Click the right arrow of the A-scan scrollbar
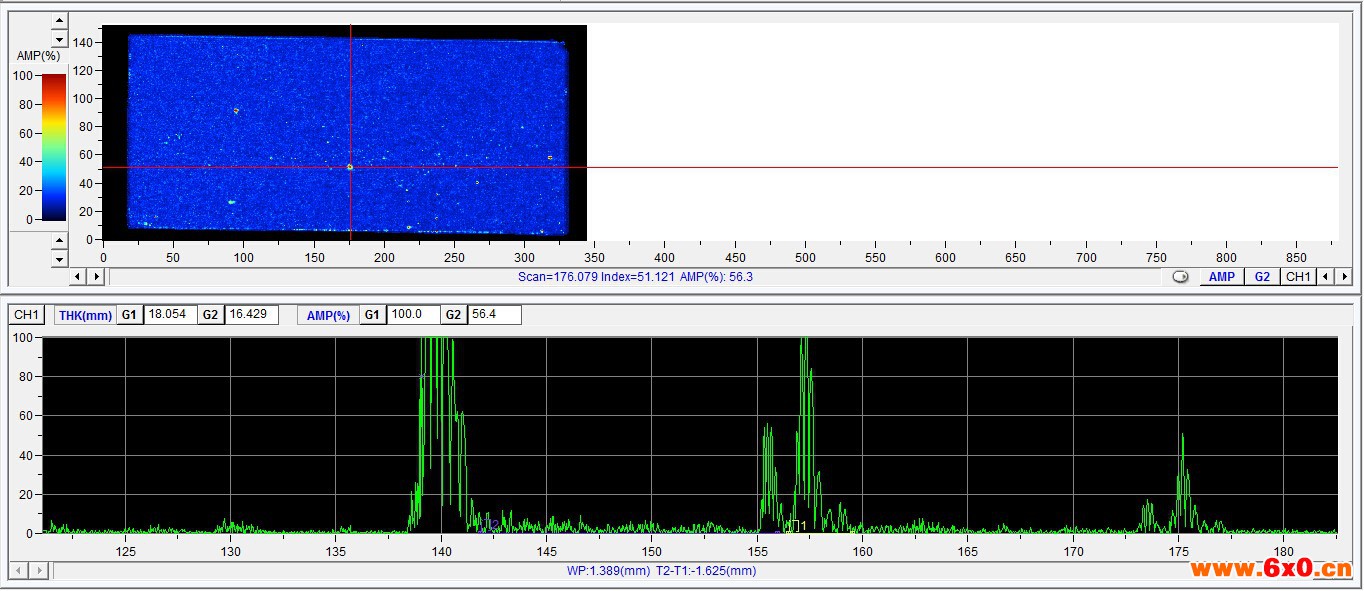Image resolution: width=1364 pixels, height=591 pixels. pos(38,571)
